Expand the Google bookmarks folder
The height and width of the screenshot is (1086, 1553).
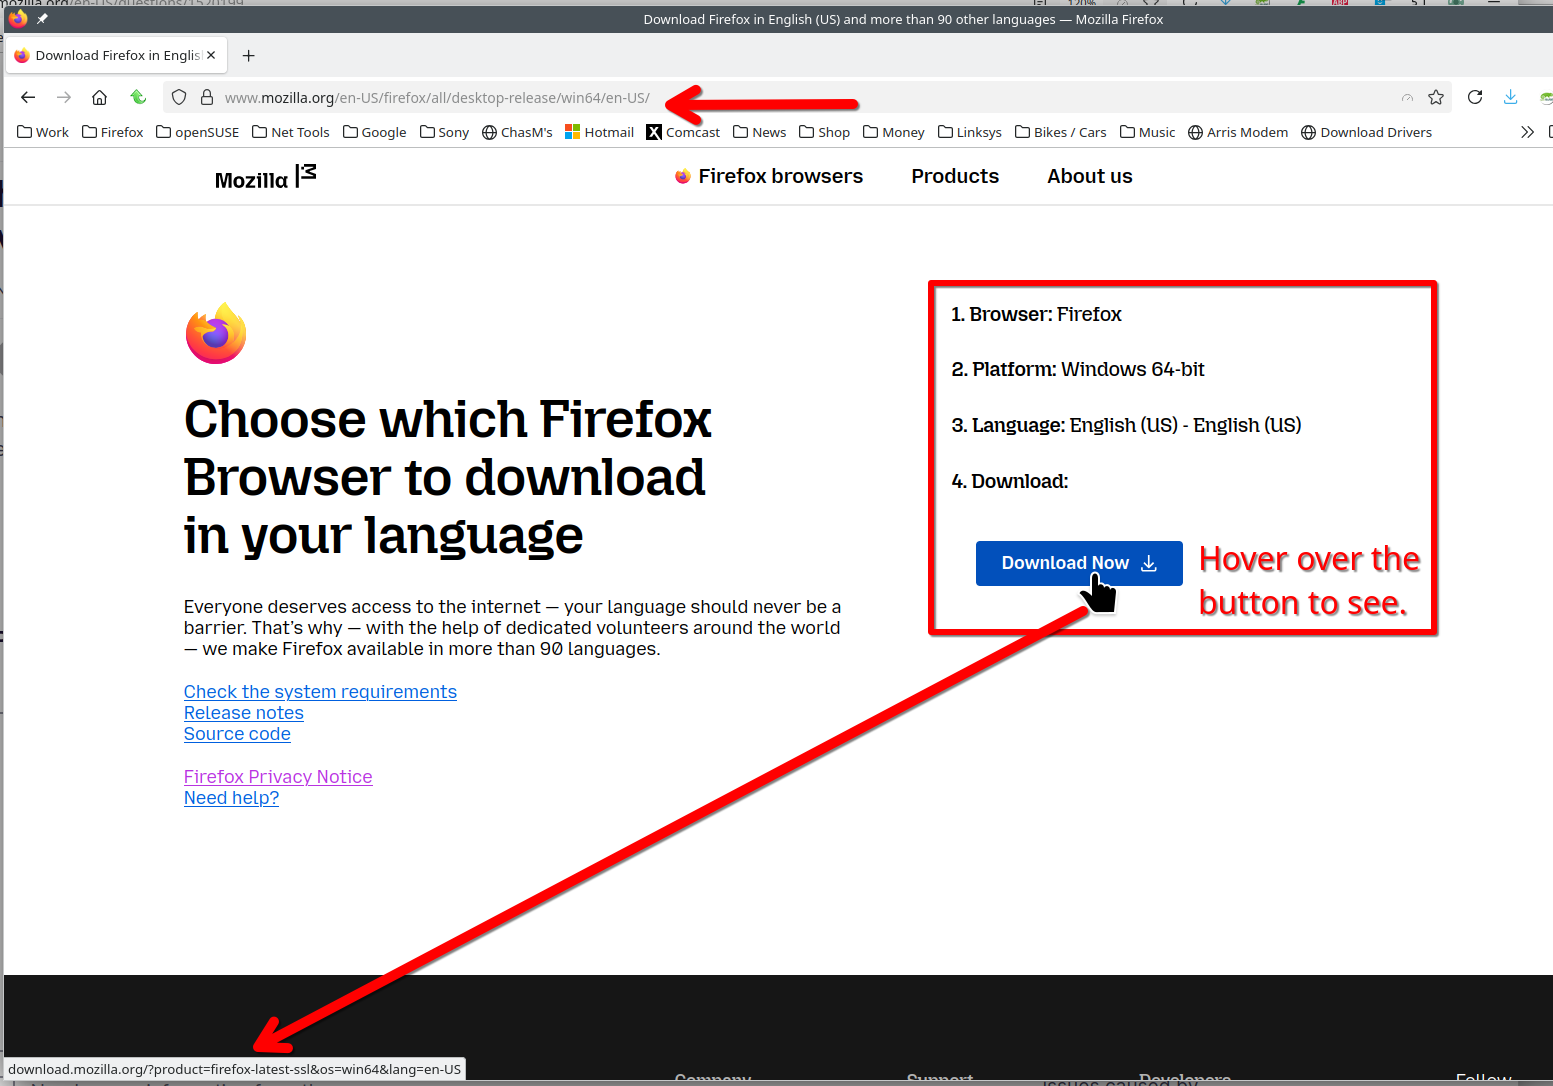[x=374, y=132]
